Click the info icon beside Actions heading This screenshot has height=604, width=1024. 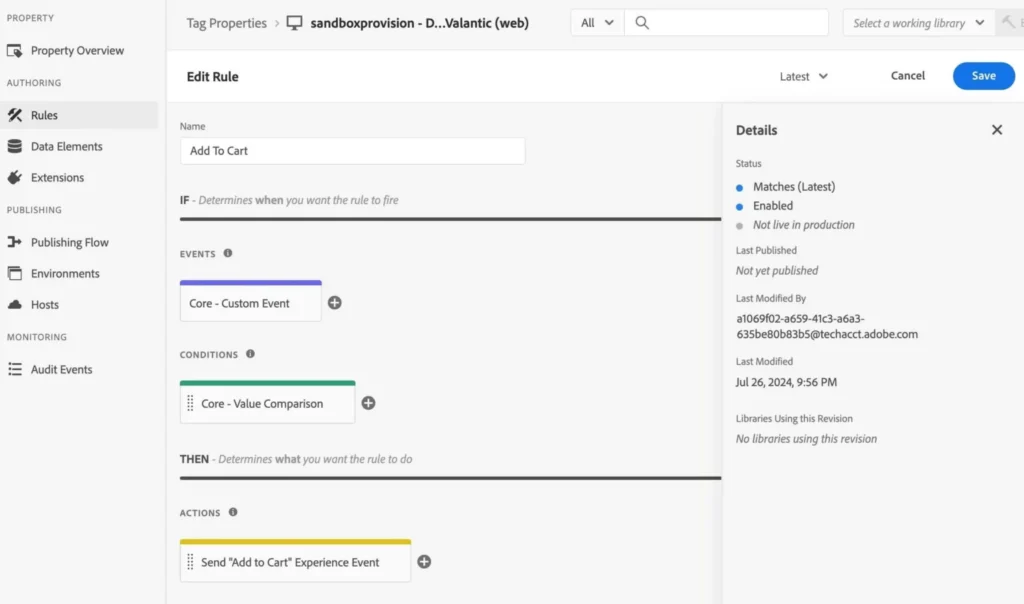tap(233, 512)
